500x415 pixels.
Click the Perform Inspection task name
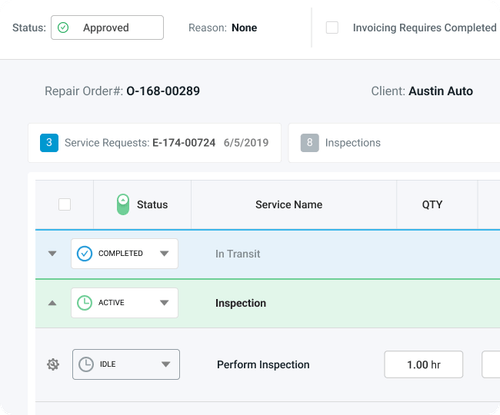[263, 364]
